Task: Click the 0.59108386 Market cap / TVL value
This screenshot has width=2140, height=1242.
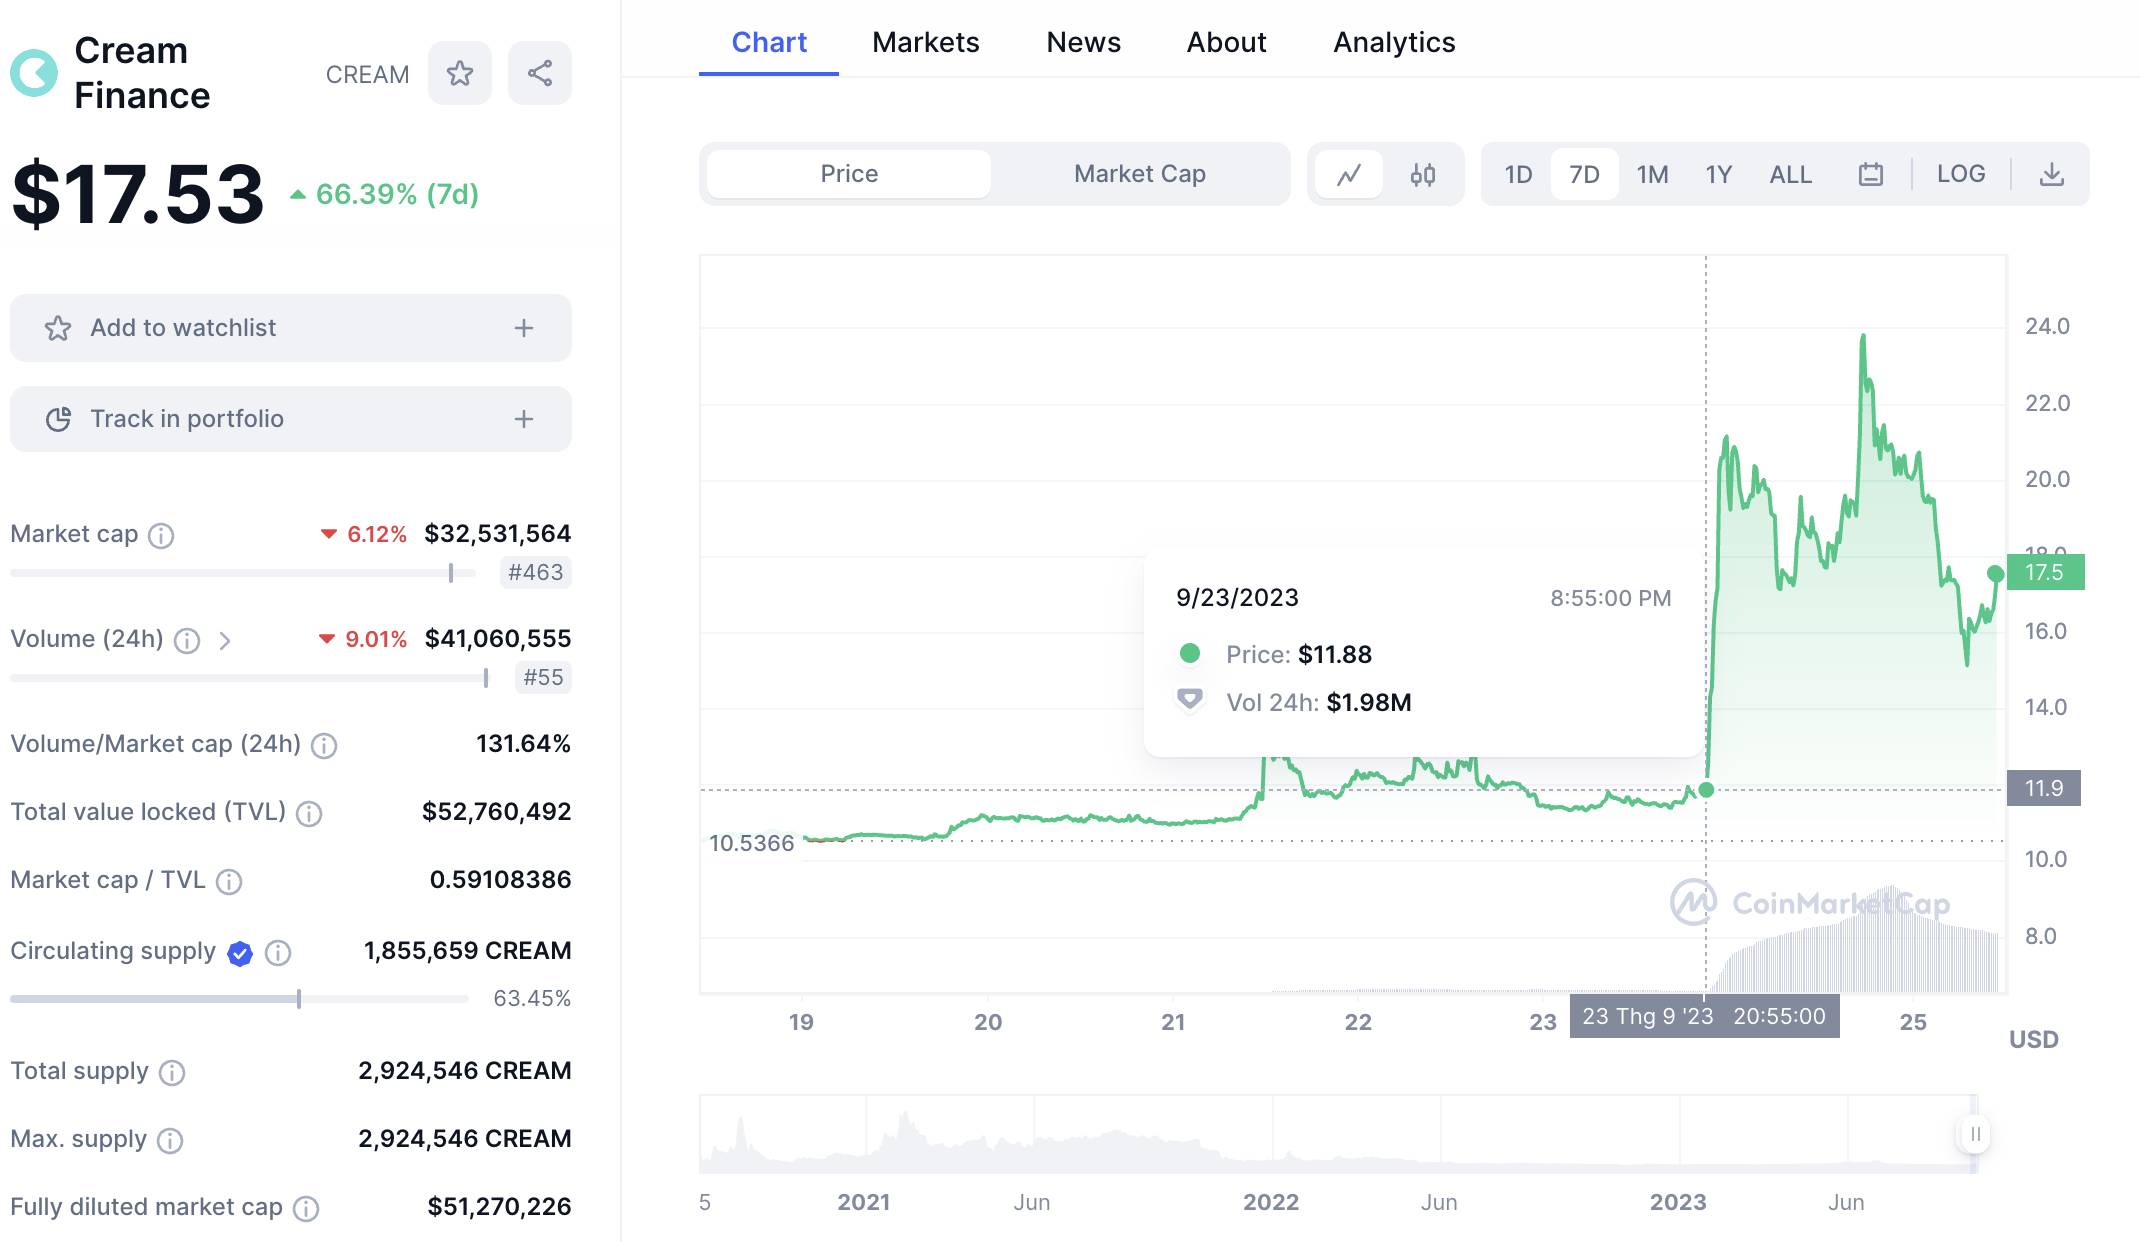Action: (500, 879)
